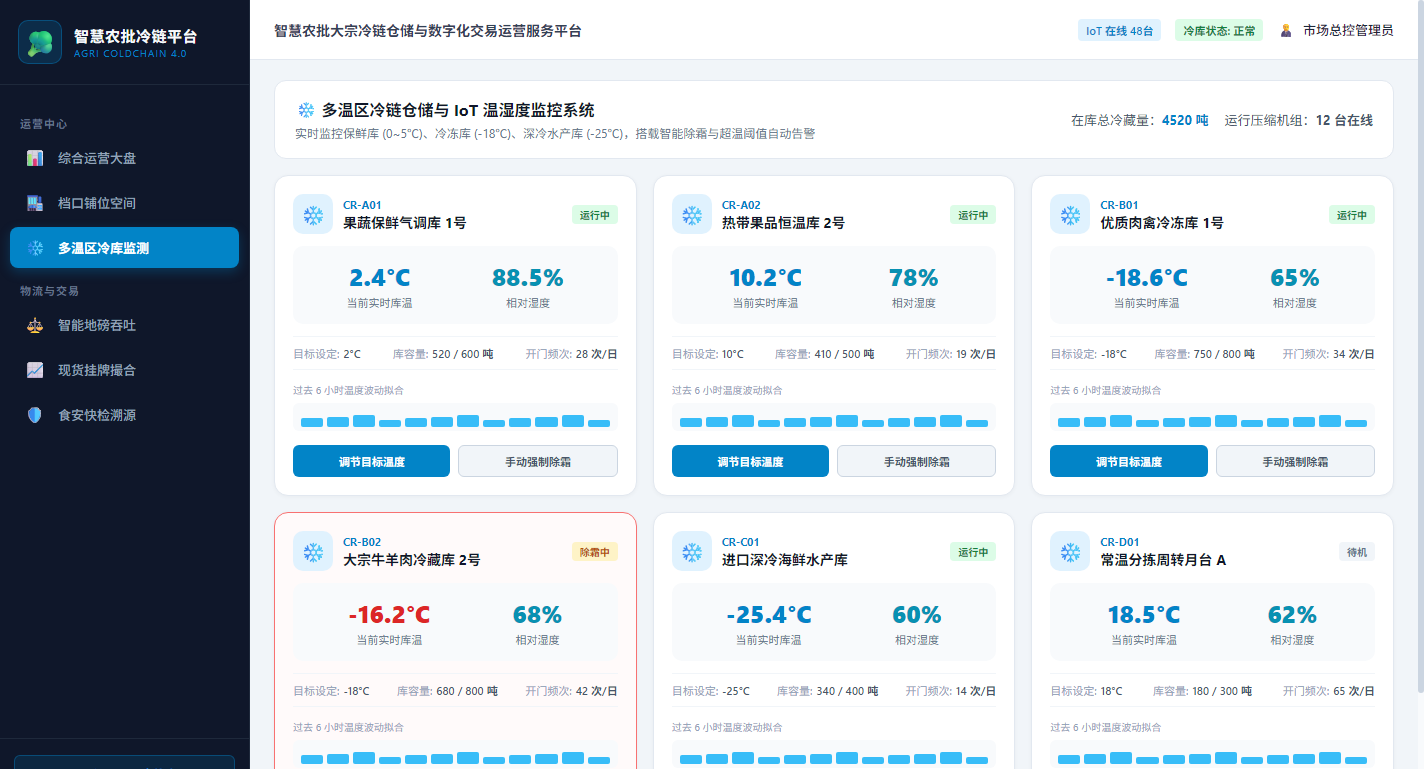Click the -25.4°C temperature reading
1424x769 pixels.
coord(769,615)
